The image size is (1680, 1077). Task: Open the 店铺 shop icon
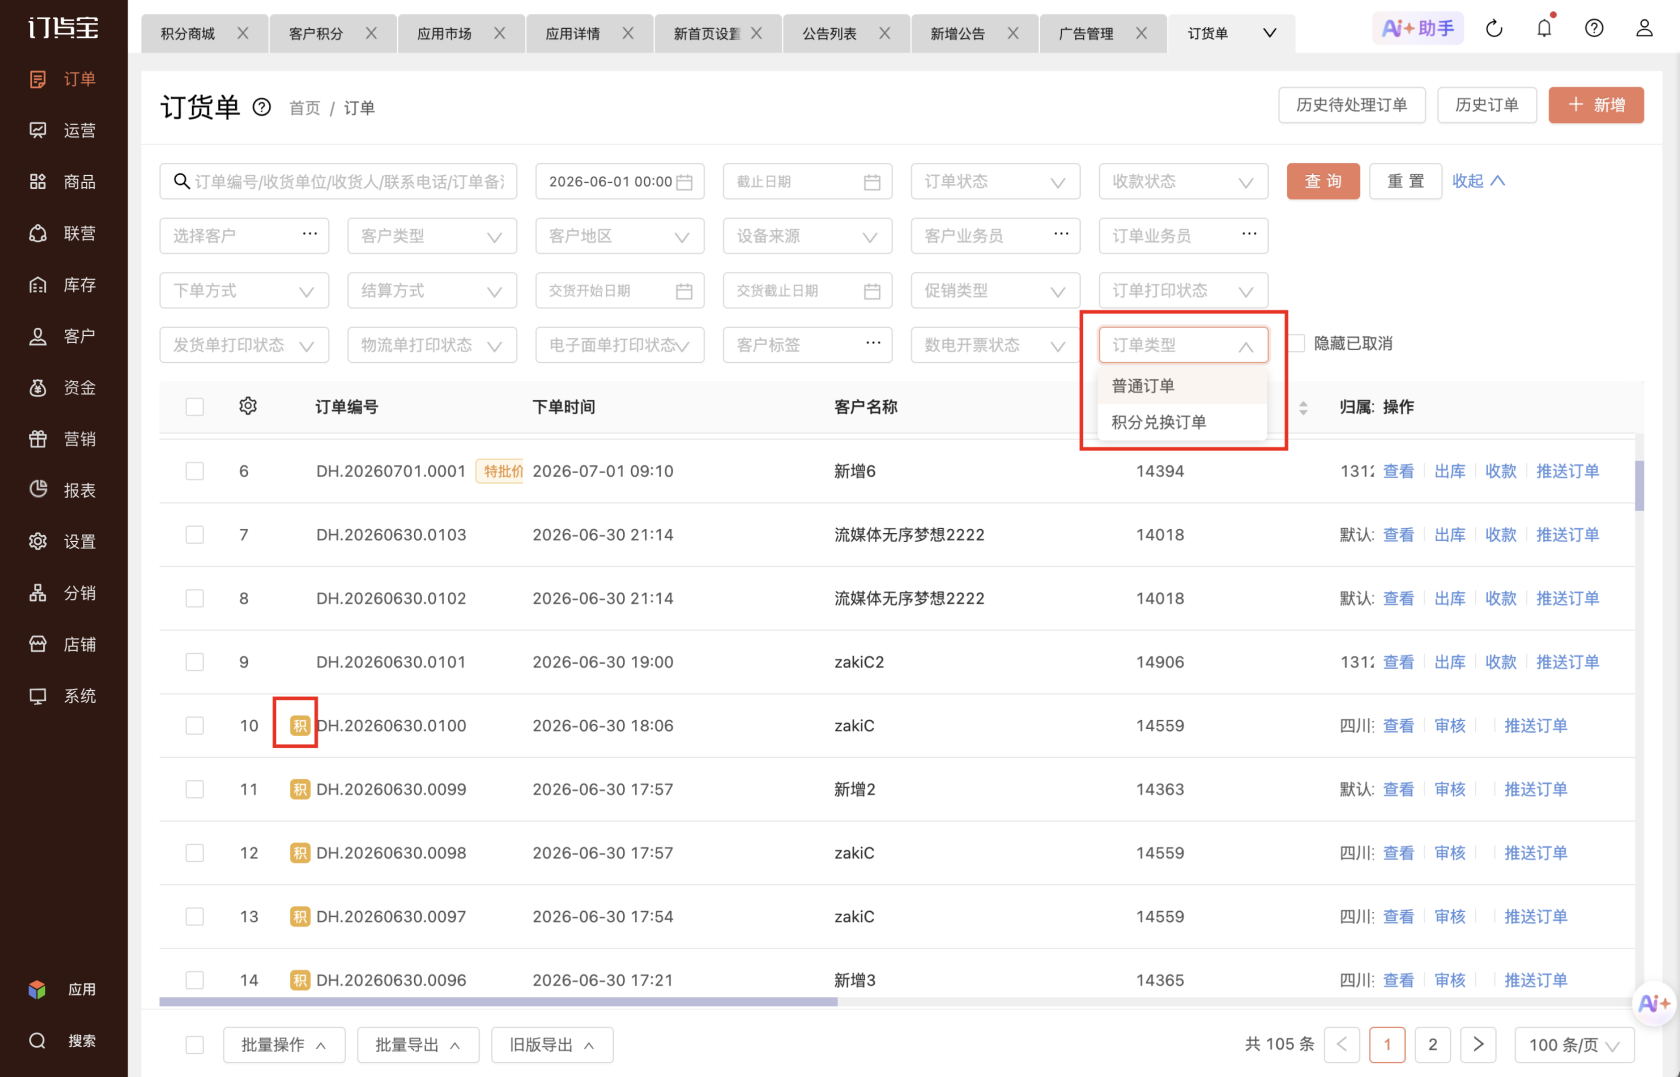(38, 644)
